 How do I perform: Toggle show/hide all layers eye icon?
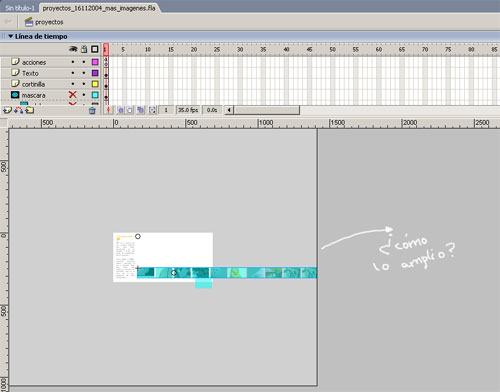(73, 49)
